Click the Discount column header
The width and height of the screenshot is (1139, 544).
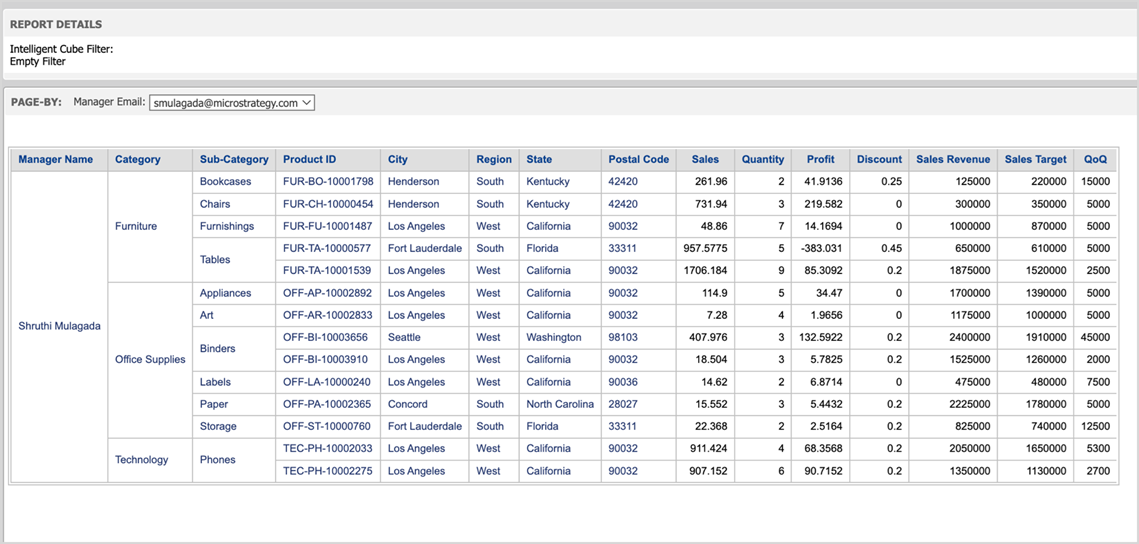[879, 159]
